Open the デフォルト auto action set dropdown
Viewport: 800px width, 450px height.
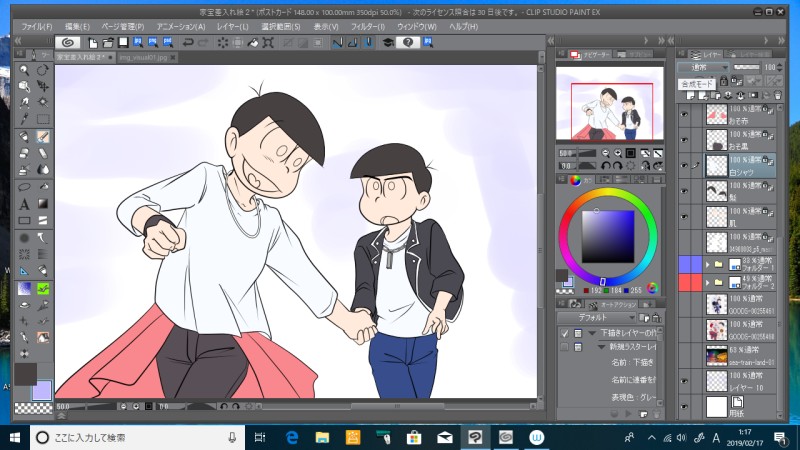coord(597,317)
